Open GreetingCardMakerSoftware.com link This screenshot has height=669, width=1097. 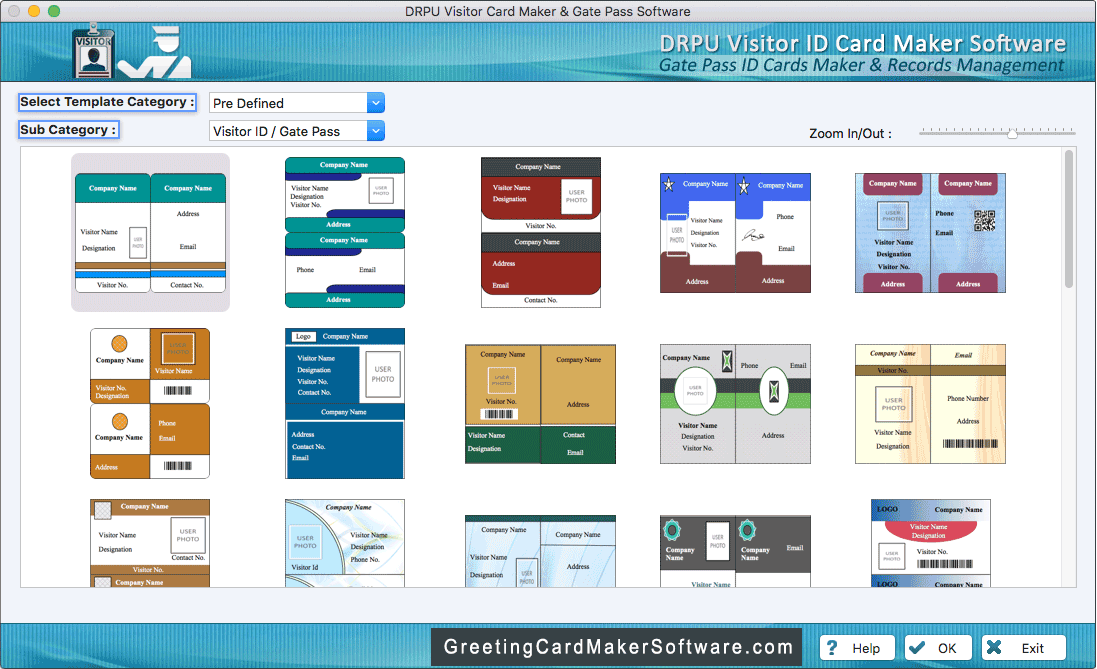(618, 647)
